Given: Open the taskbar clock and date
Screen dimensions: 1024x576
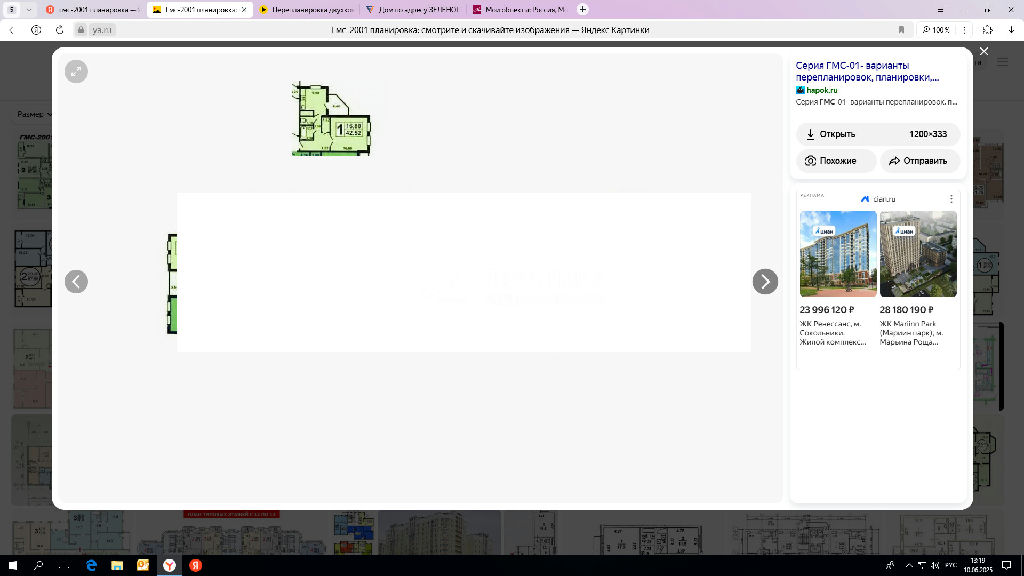Looking at the screenshot, I should [978, 566].
